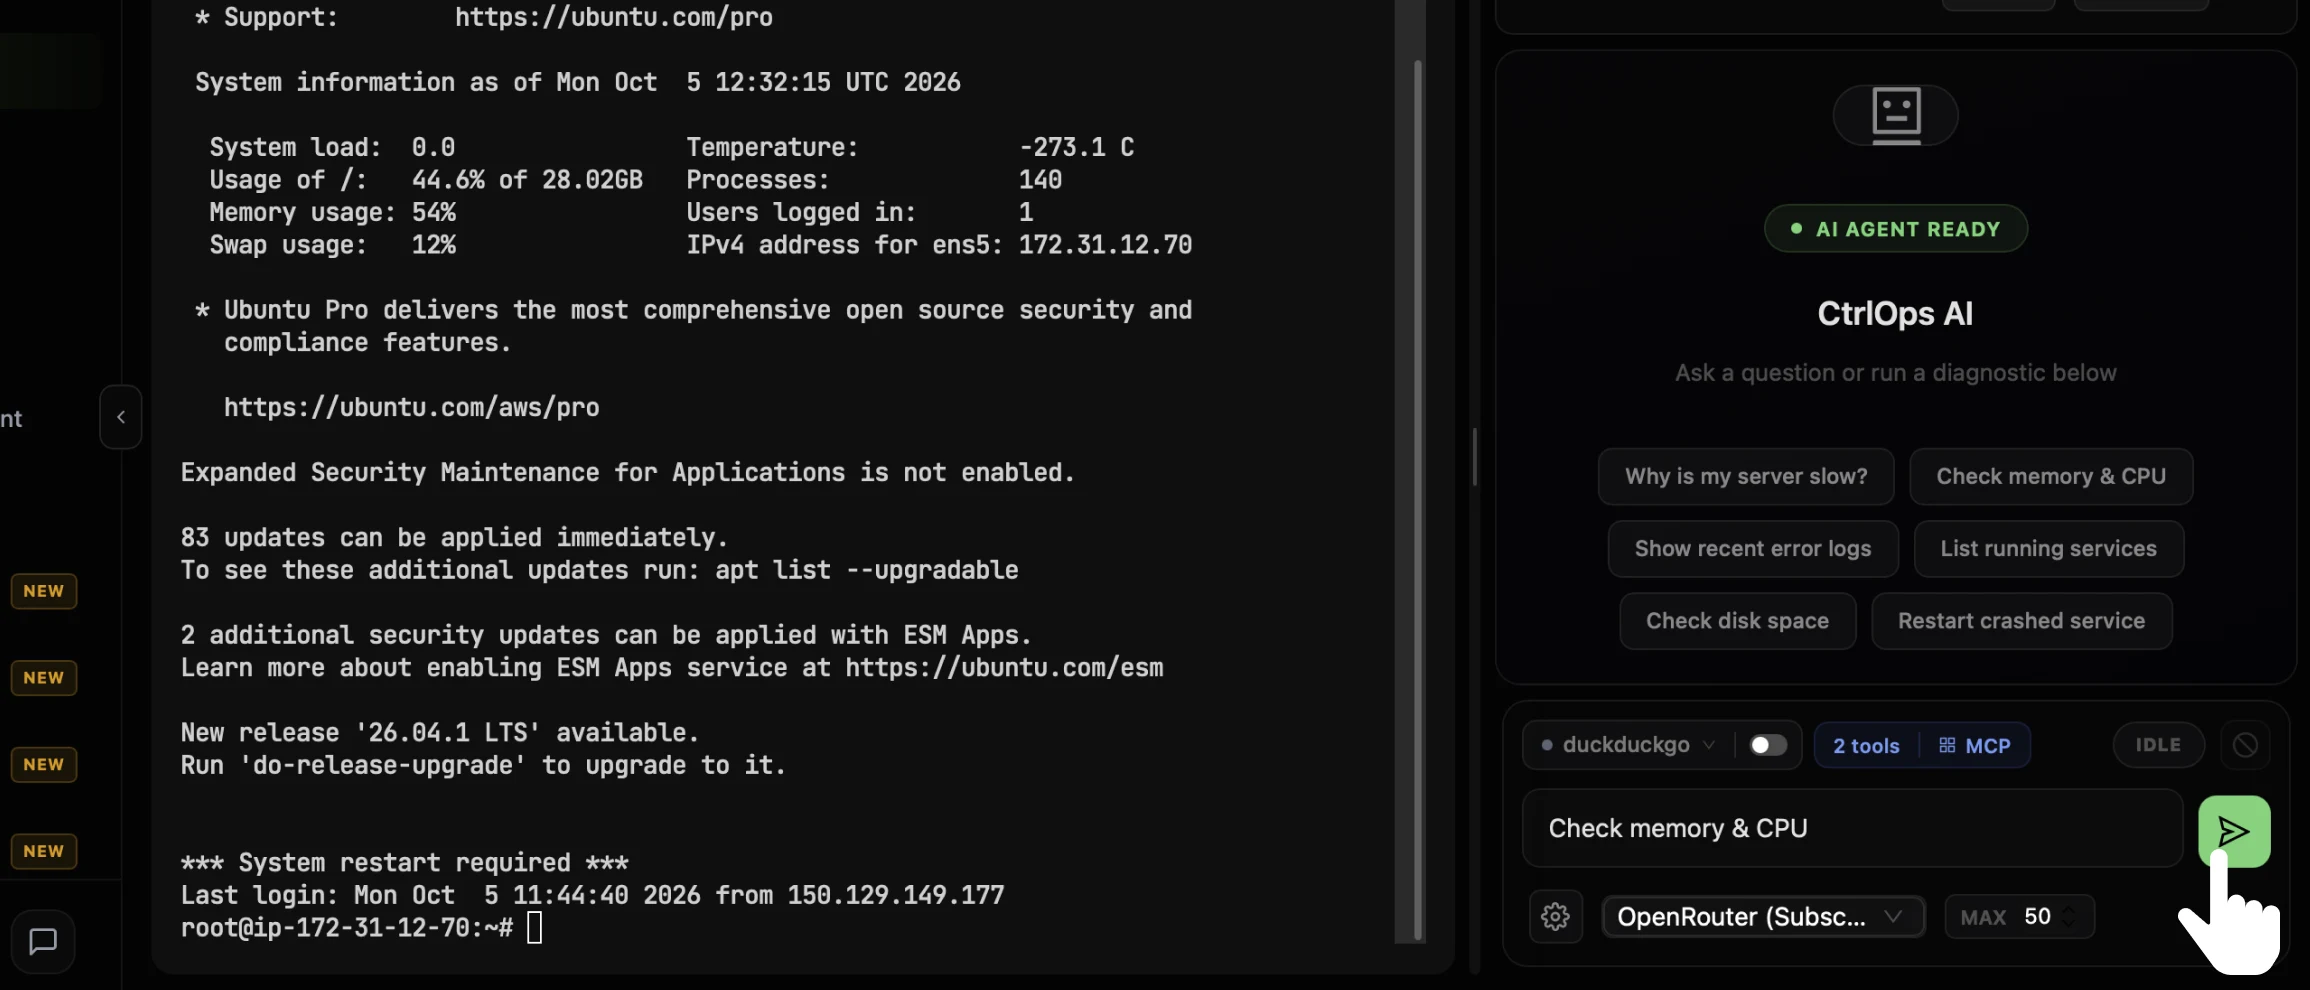This screenshot has width=2310, height=990.
Task: Focus the chat message input field
Action: 1852,828
